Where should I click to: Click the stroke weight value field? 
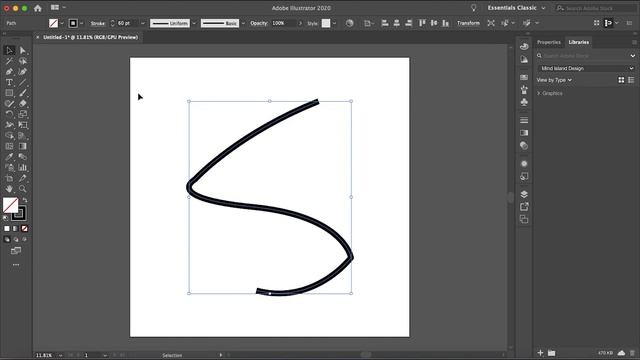(127, 23)
